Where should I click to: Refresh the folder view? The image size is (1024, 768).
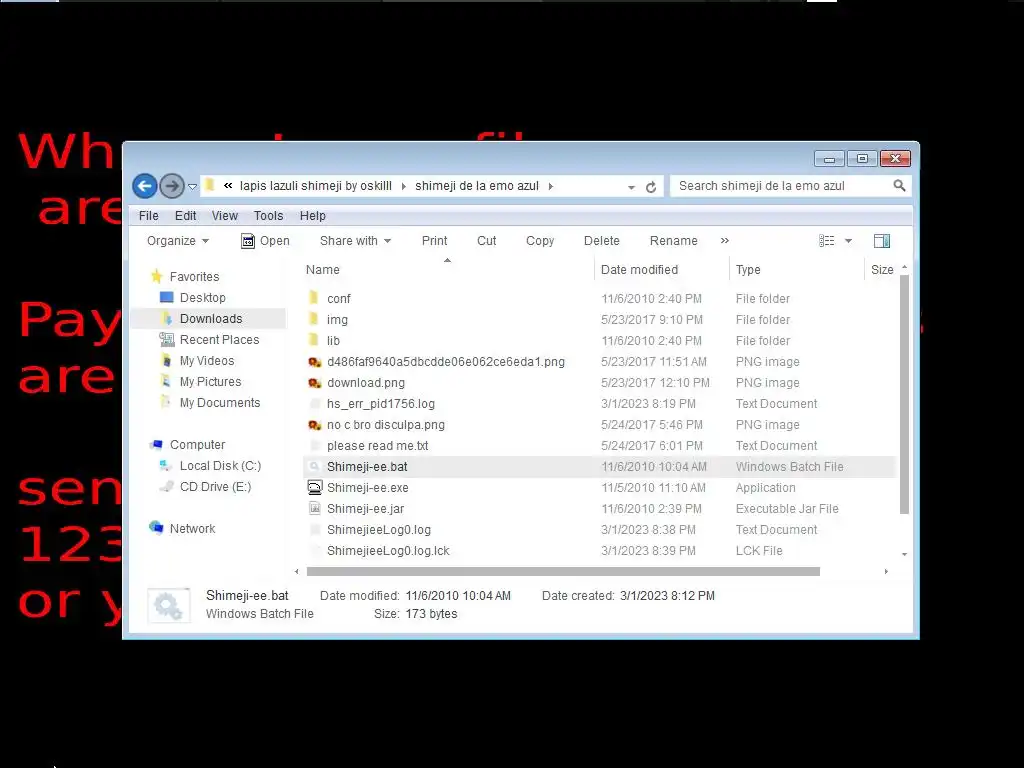[651, 187]
